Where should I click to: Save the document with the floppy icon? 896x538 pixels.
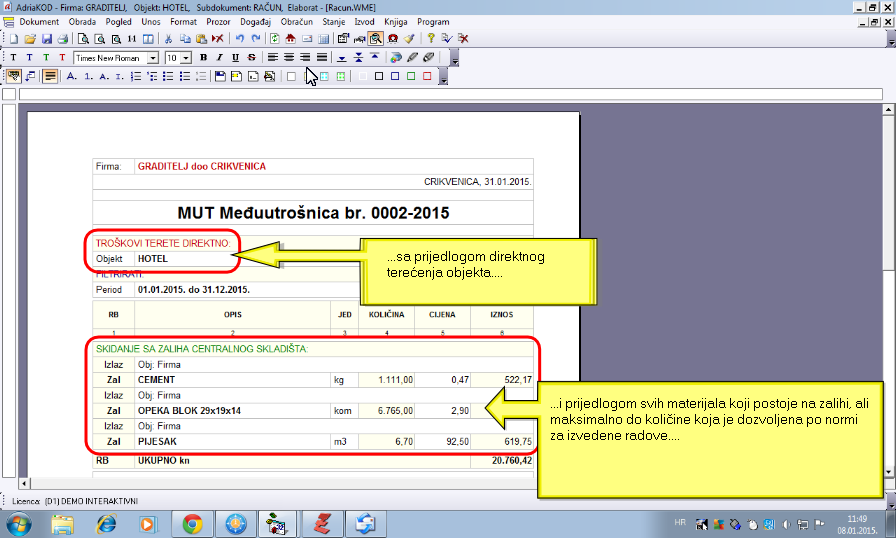(47, 39)
